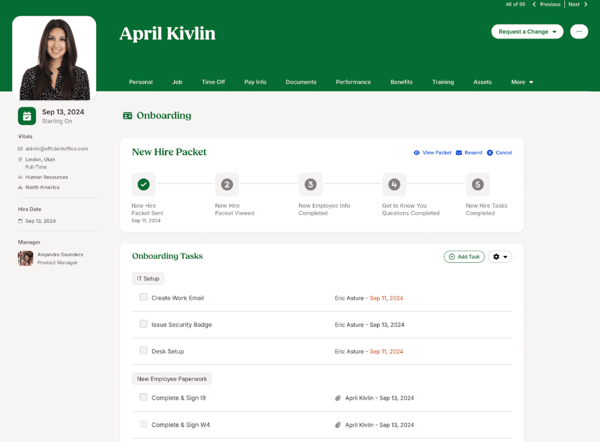
Task: Check the Create Work Email task
Action: 143,297
